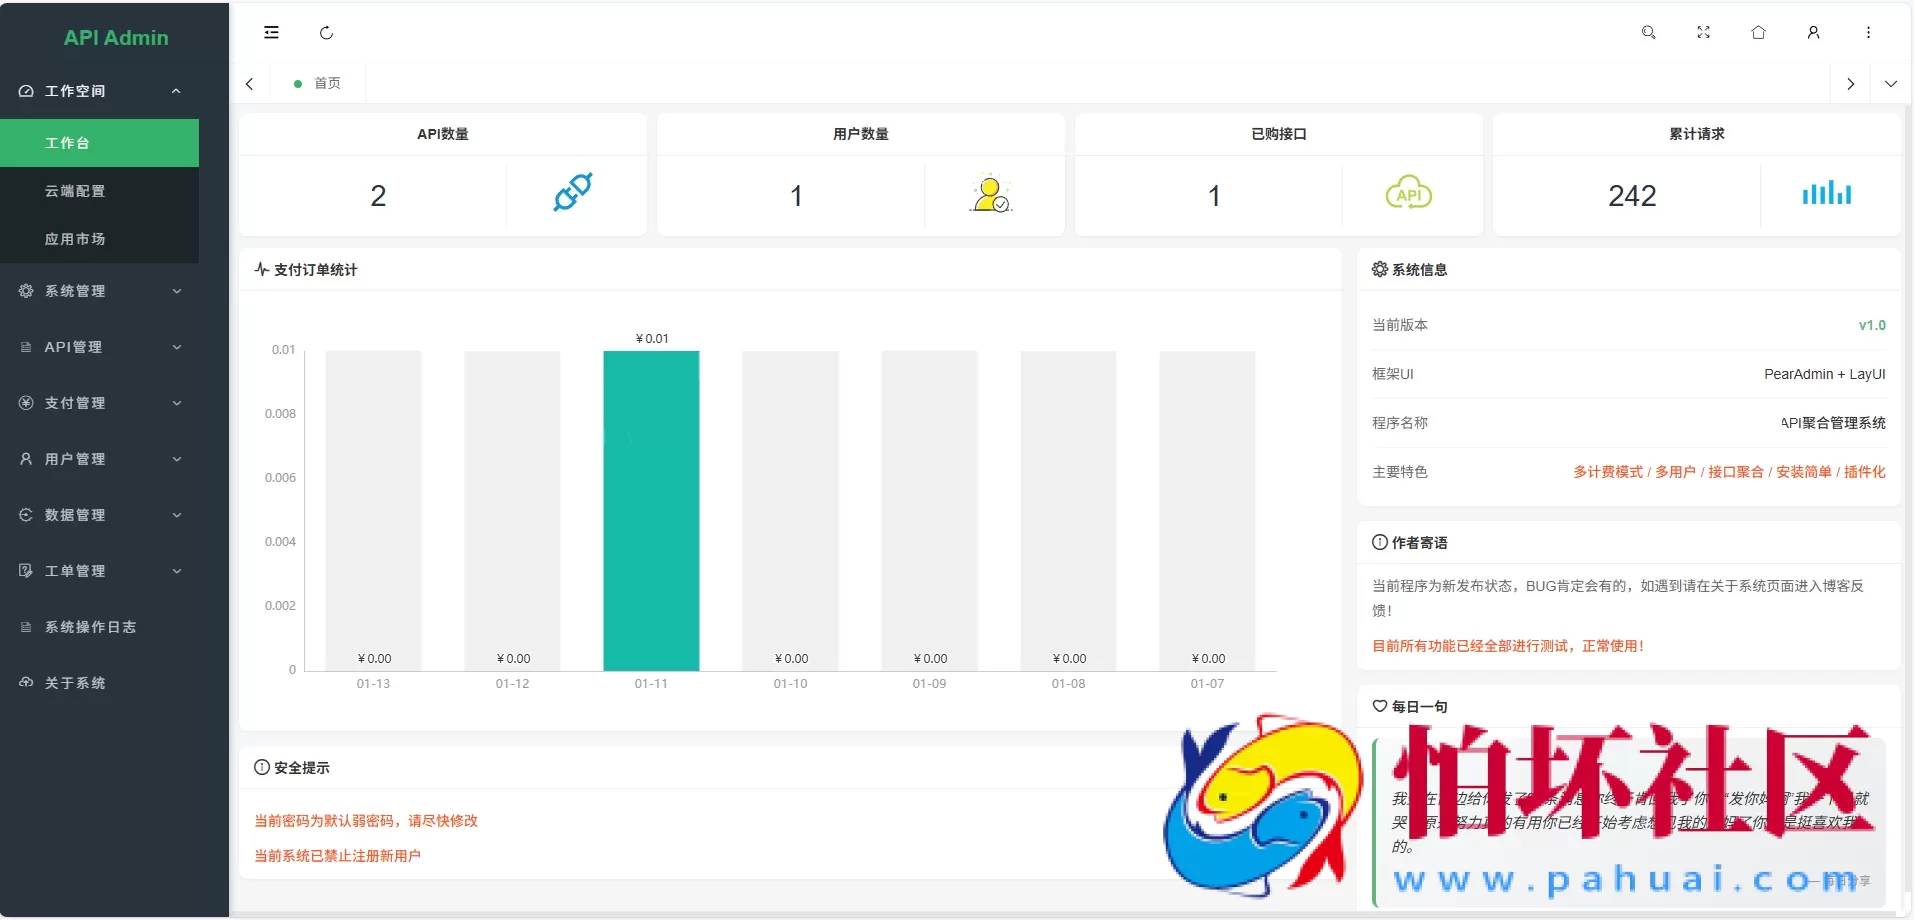Click the green 01-11 chart bar

tap(651, 510)
